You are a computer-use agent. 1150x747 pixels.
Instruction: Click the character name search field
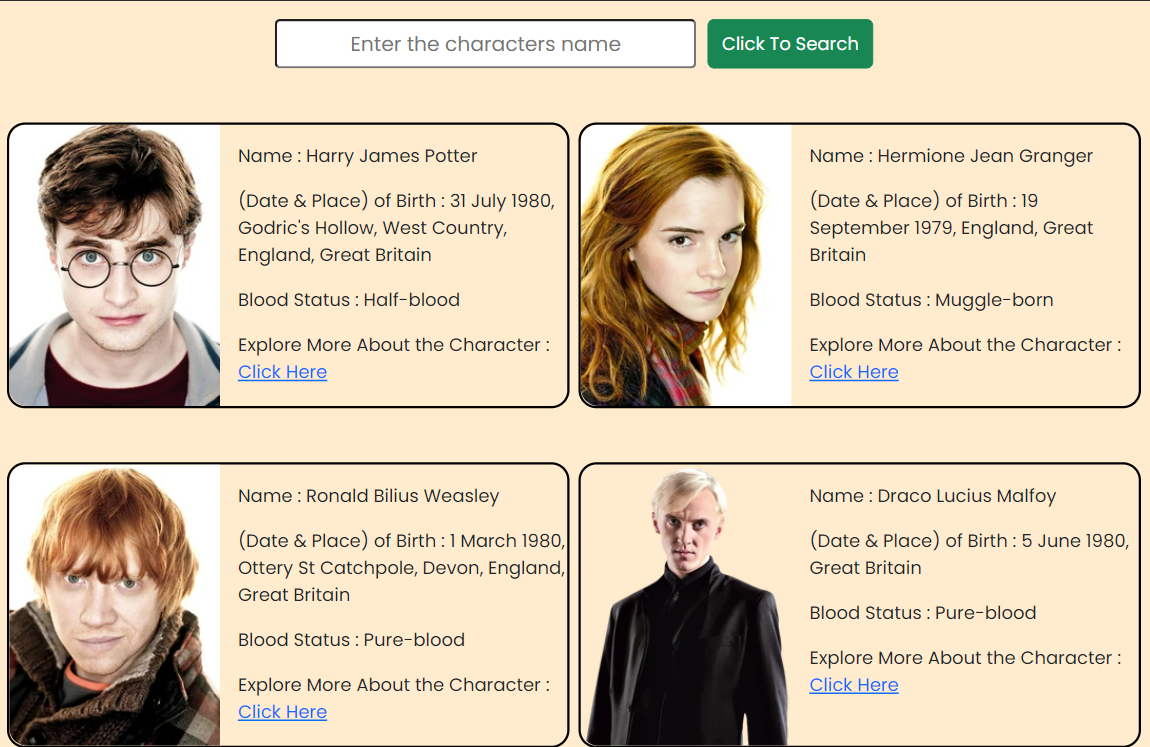[485, 44]
